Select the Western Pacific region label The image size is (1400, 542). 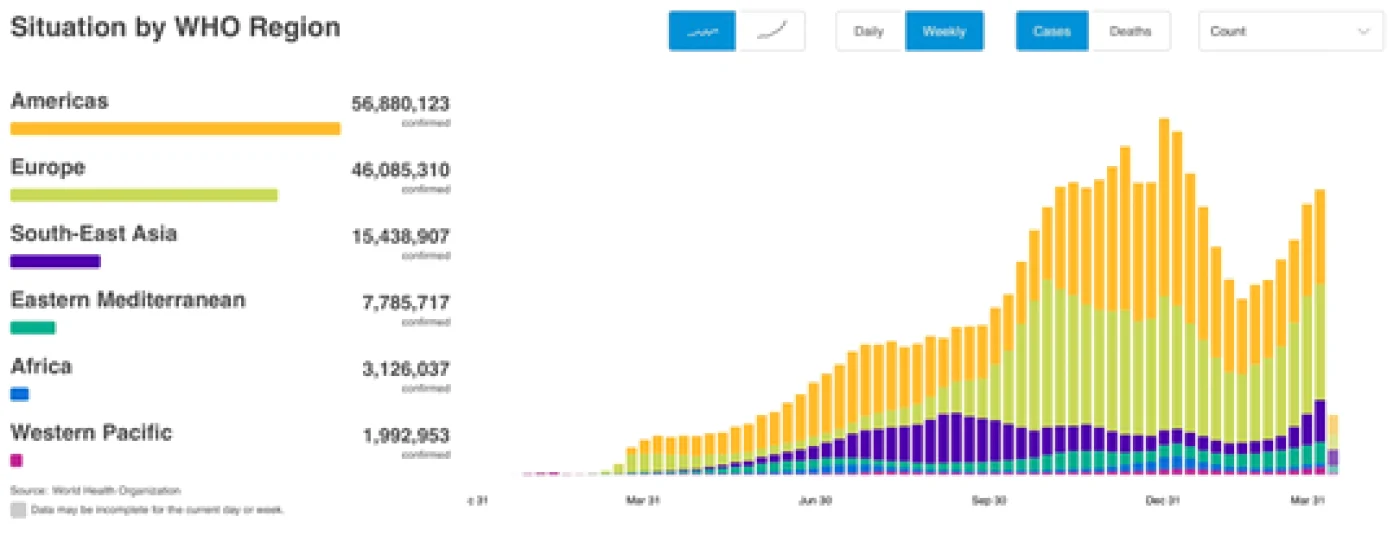pyautogui.click(x=91, y=433)
